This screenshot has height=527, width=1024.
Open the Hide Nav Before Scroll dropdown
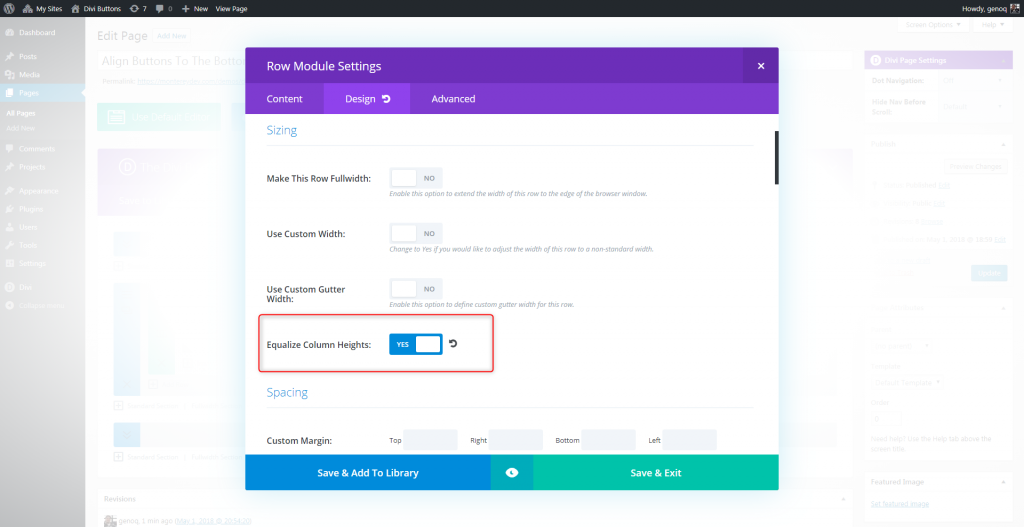[x=972, y=106]
